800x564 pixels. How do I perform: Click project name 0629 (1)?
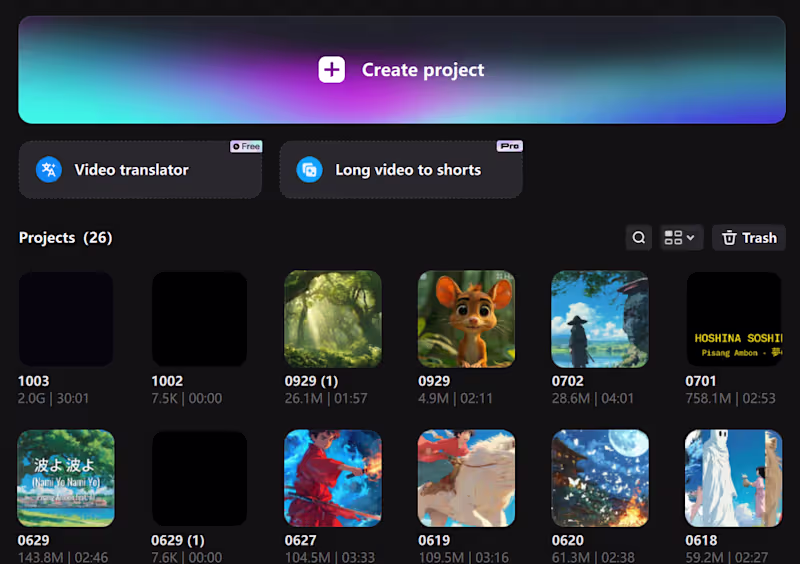tap(178, 541)
